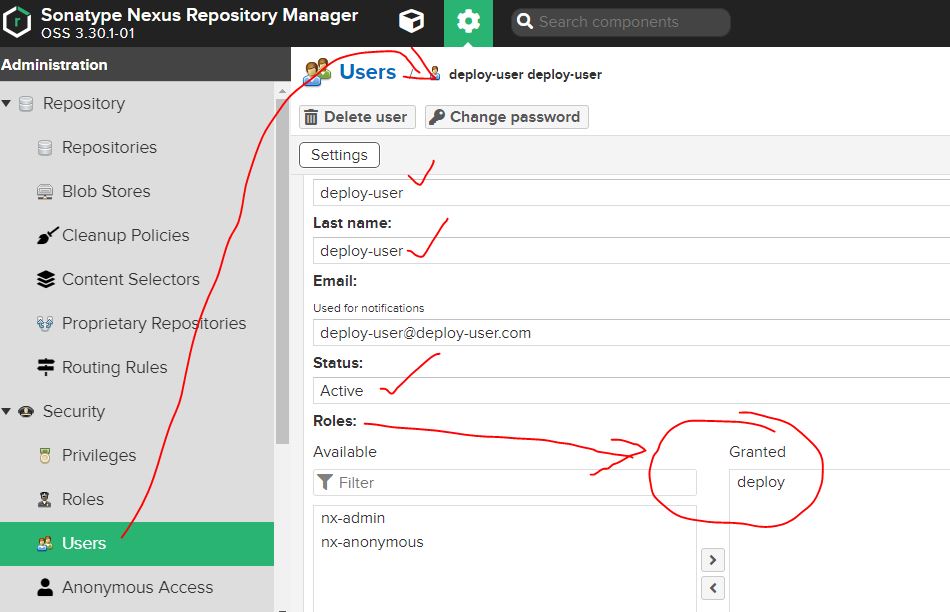This screenshot has width=950, height=612.
Task: Collapse the Repository tree section
Action: [7, 104]
